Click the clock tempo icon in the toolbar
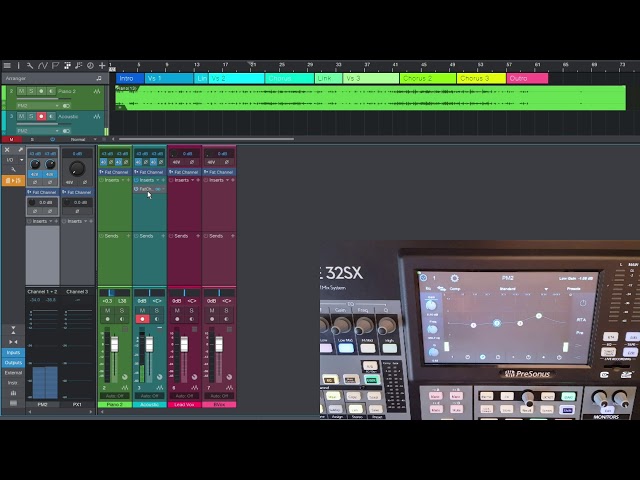 tap(90, 65)
